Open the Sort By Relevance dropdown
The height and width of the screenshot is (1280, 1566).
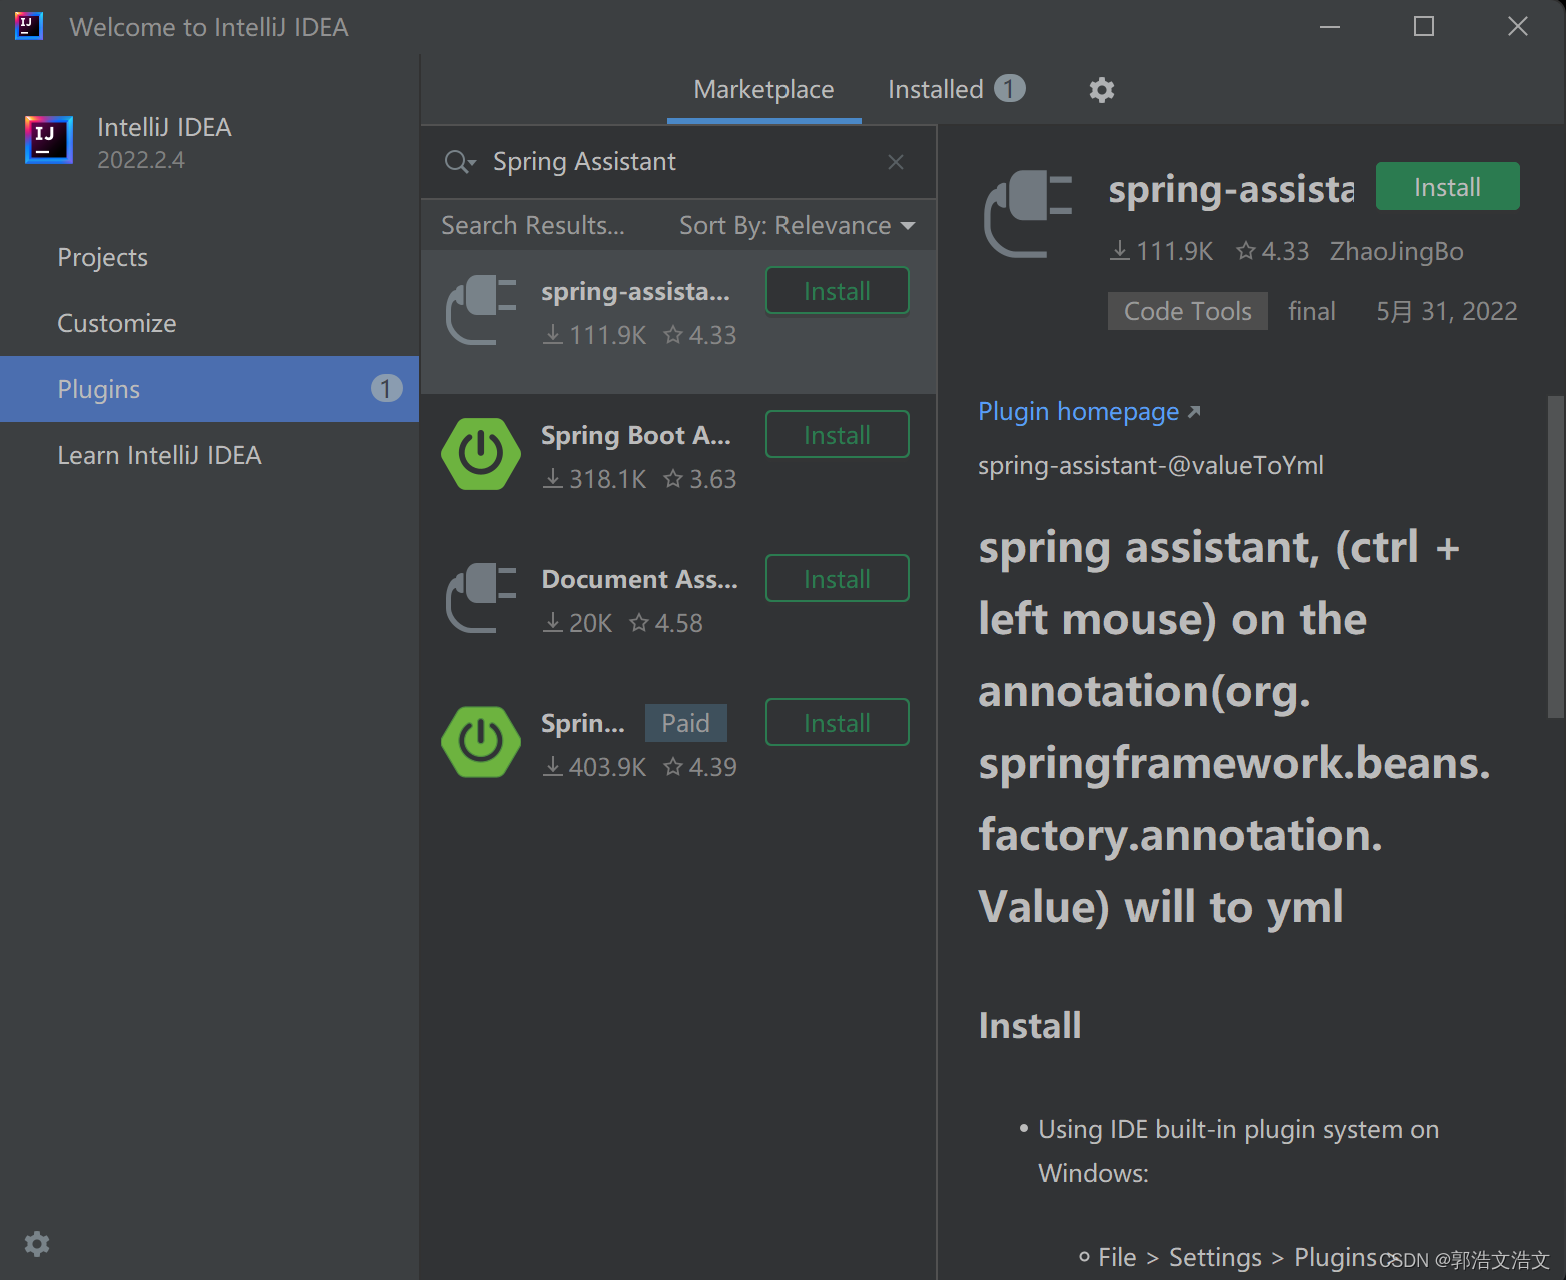coord(797,226)
